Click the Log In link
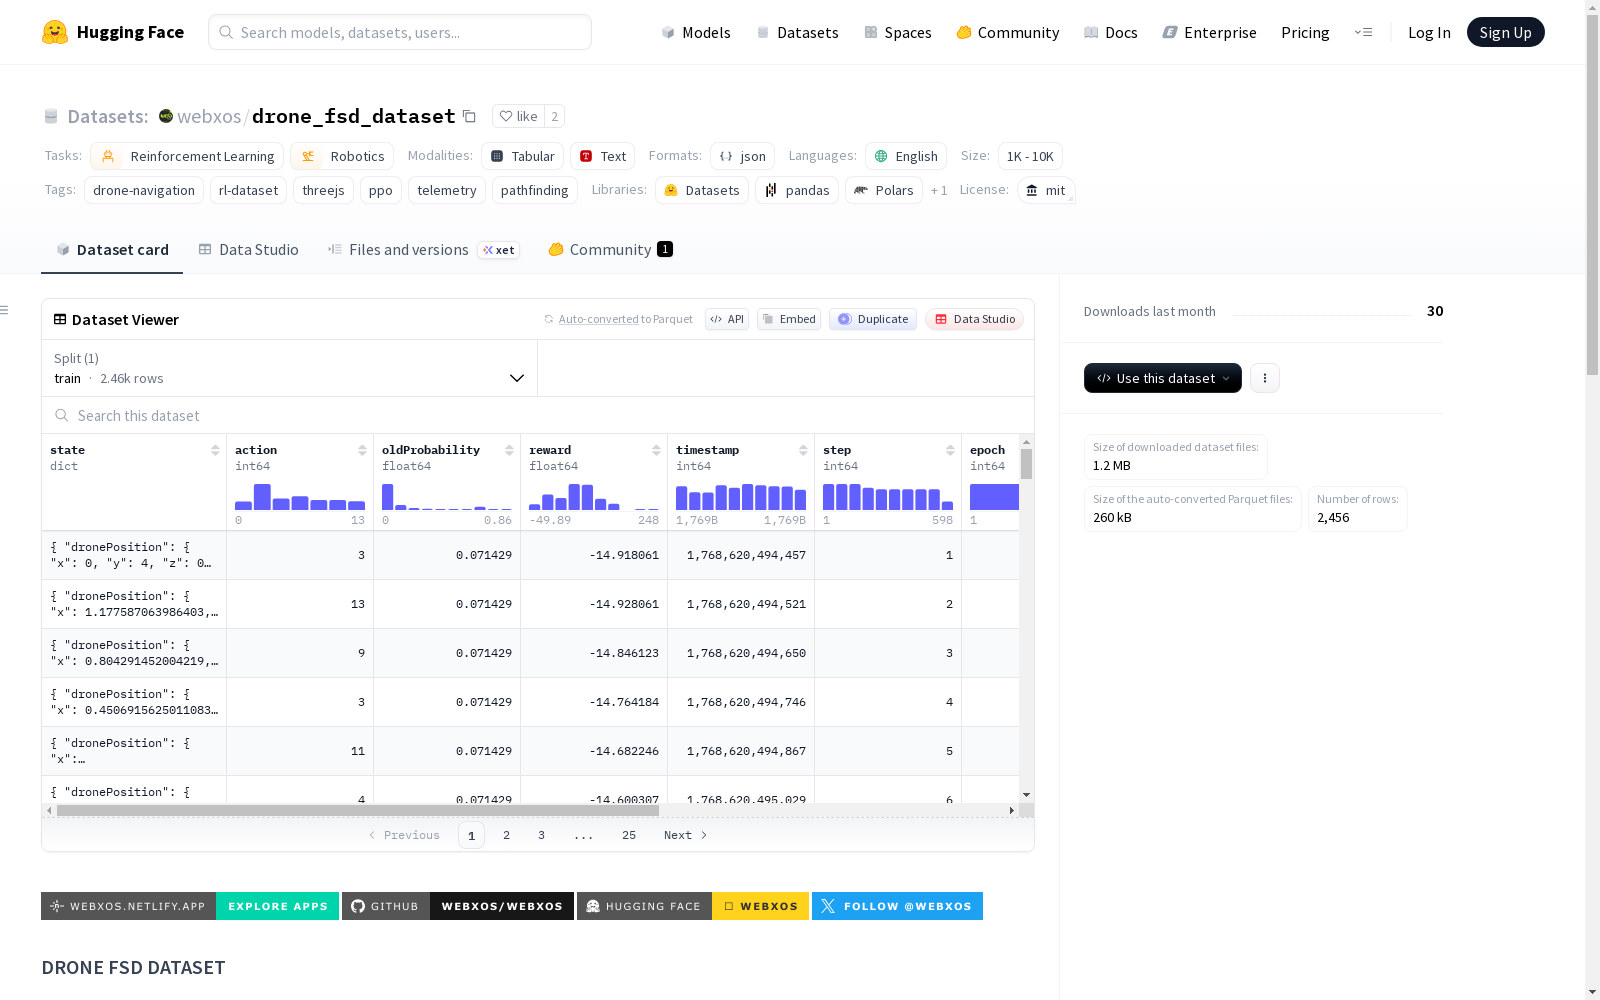1600x1000 pixels. tap(1429, 32)
